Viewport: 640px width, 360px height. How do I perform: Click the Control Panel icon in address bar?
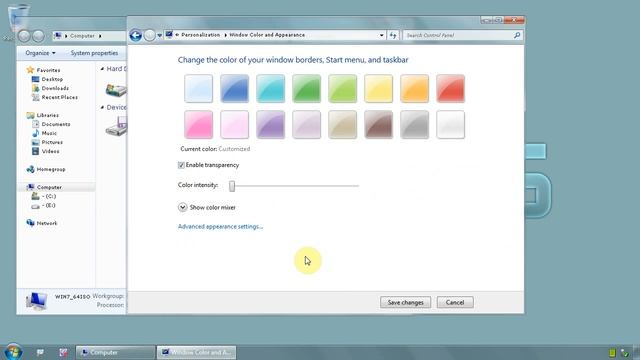pos(169,35)
